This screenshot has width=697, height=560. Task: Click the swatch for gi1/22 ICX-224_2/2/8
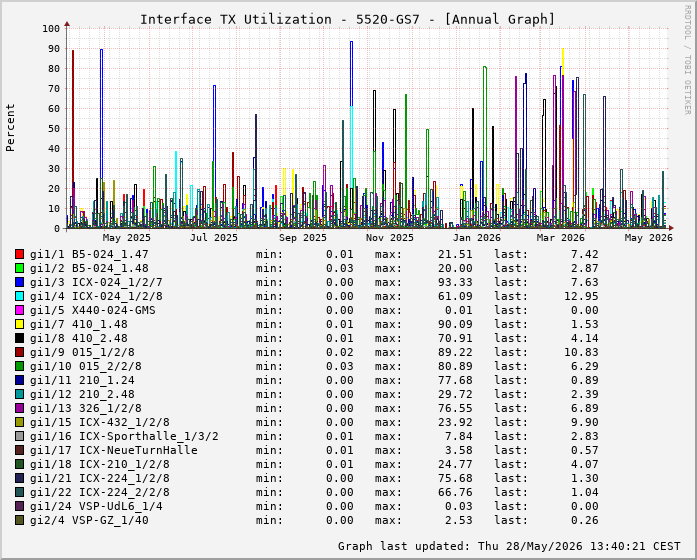[x=19, y=492]
